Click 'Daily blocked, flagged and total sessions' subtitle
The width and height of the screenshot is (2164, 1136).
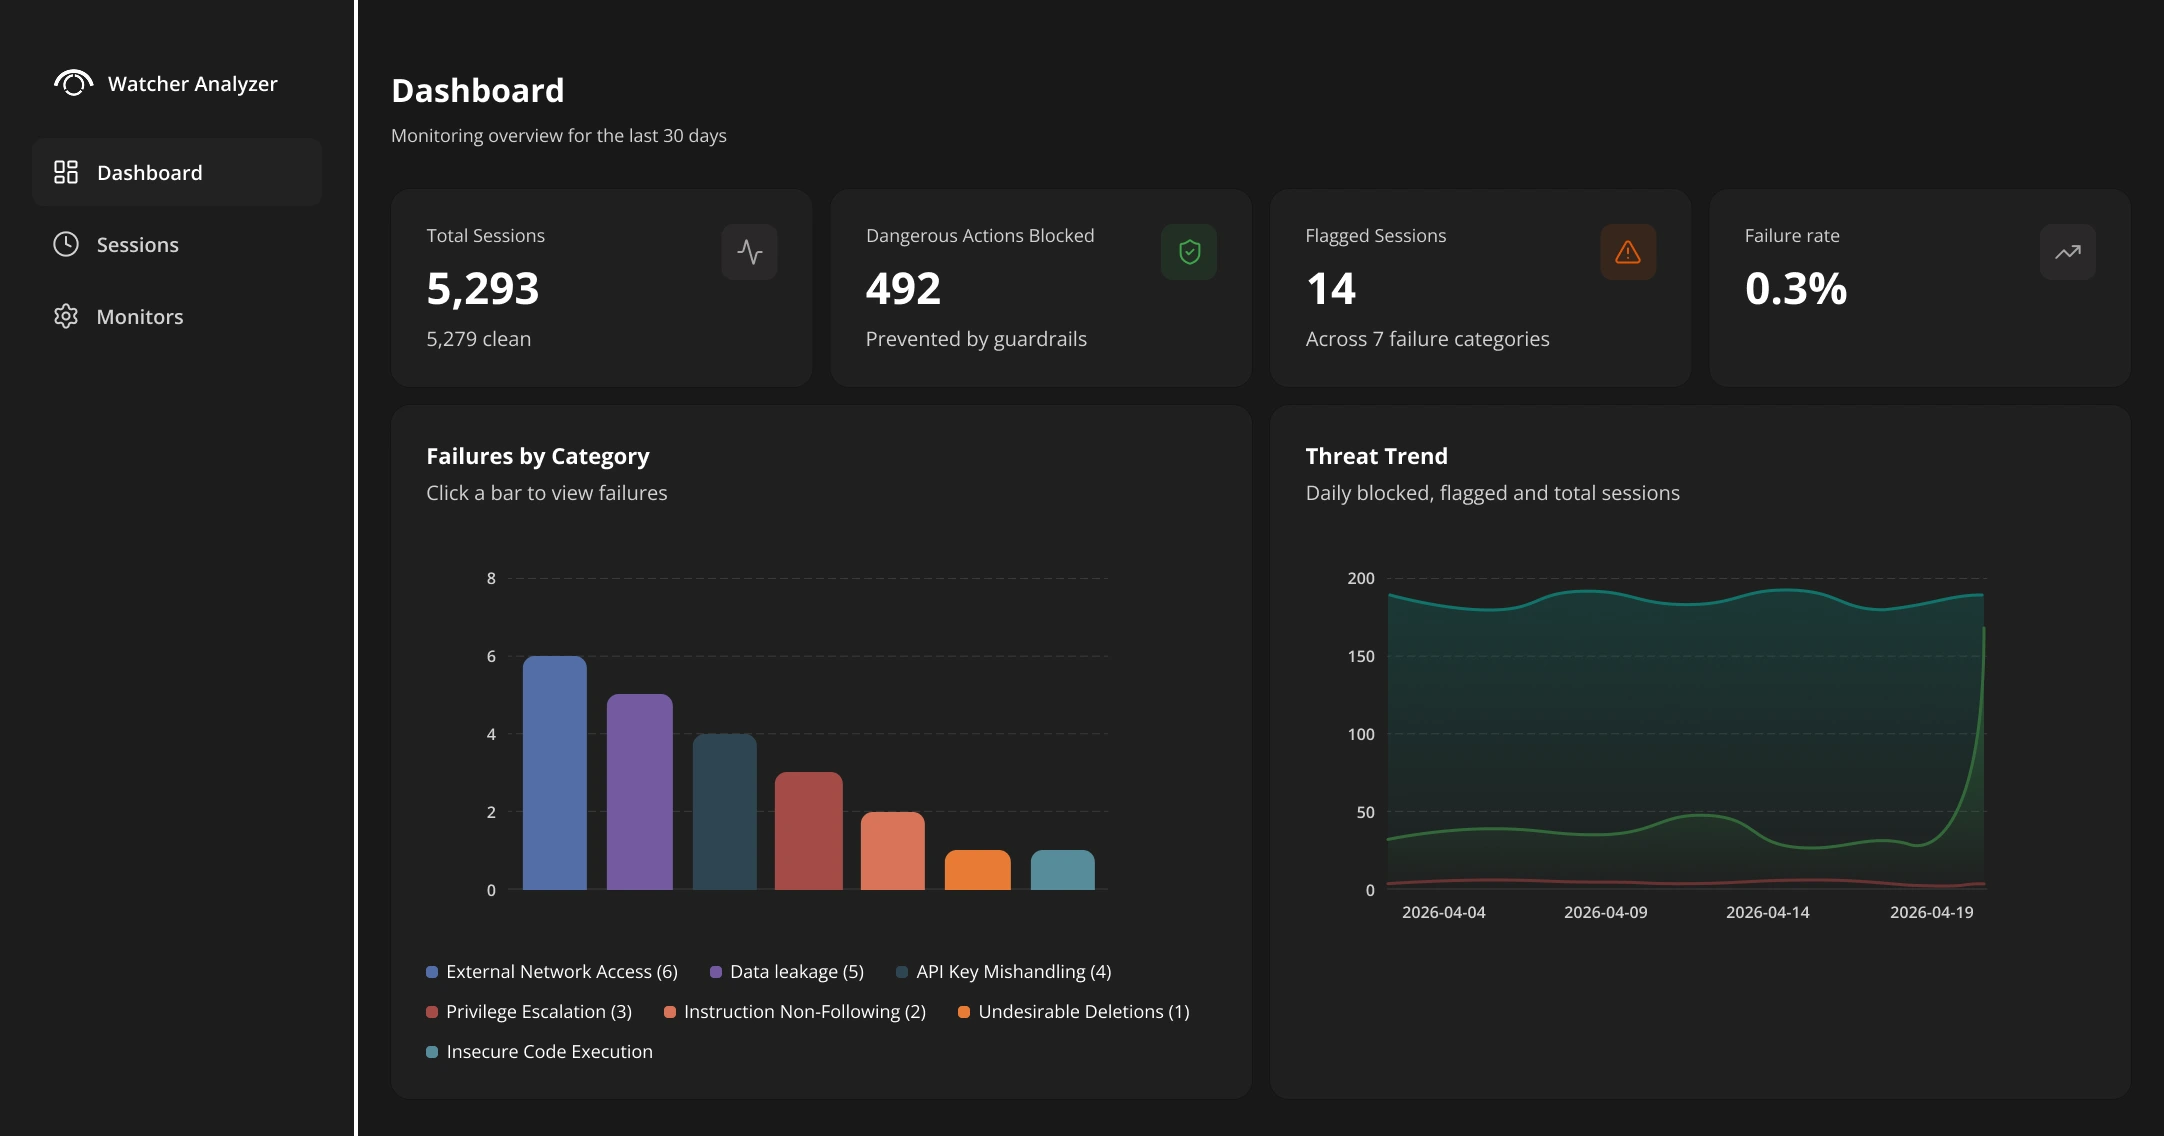[1493, 493]
